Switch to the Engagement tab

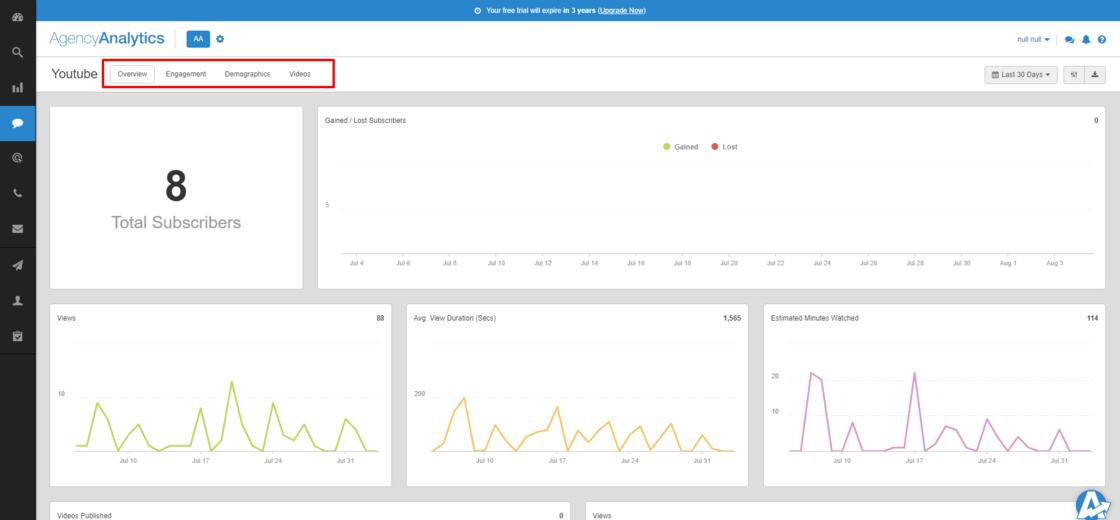point(186,74)
